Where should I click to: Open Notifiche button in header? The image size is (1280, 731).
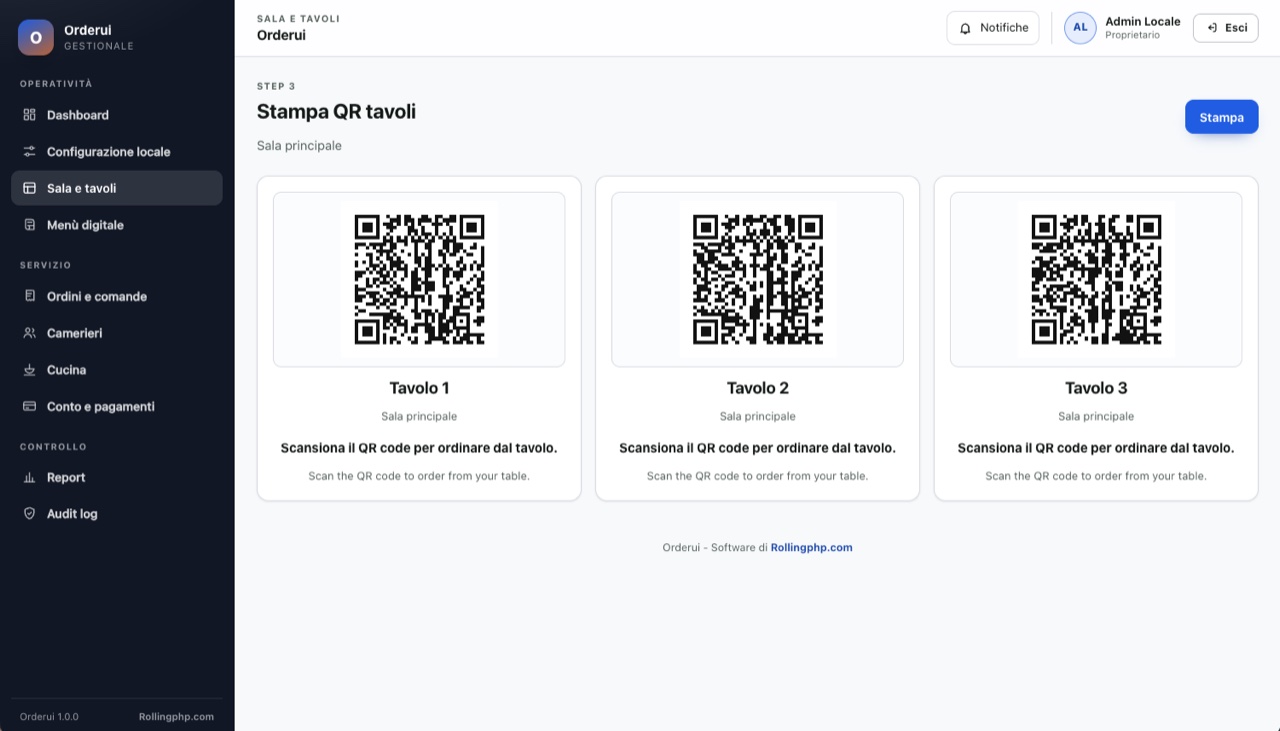[993, 28]
